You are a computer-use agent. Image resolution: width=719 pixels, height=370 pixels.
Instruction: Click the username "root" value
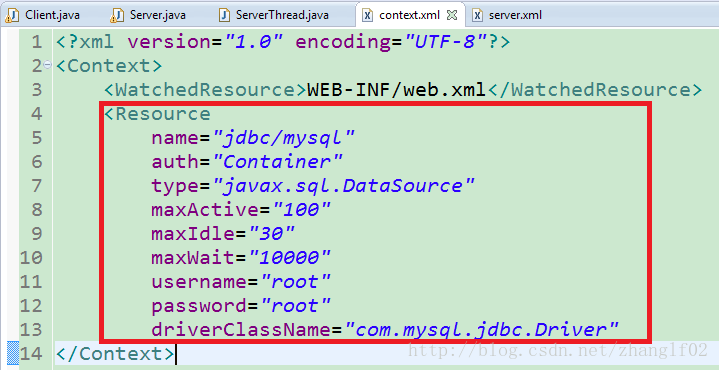(x=295, y=282)
